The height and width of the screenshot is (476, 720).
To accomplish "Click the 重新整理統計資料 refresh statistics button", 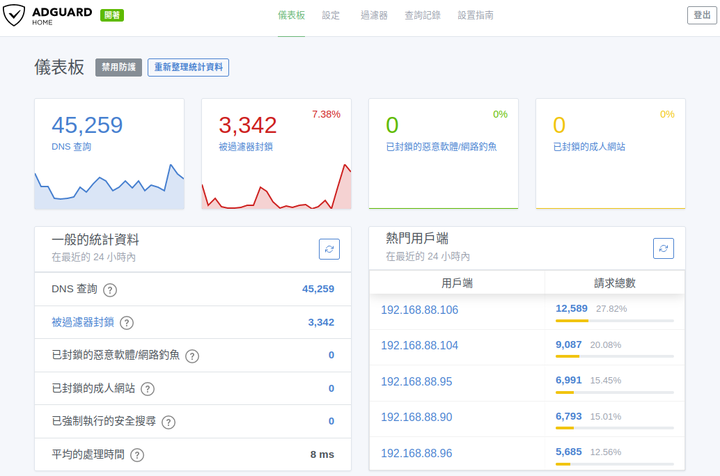I will coord(188,67).
